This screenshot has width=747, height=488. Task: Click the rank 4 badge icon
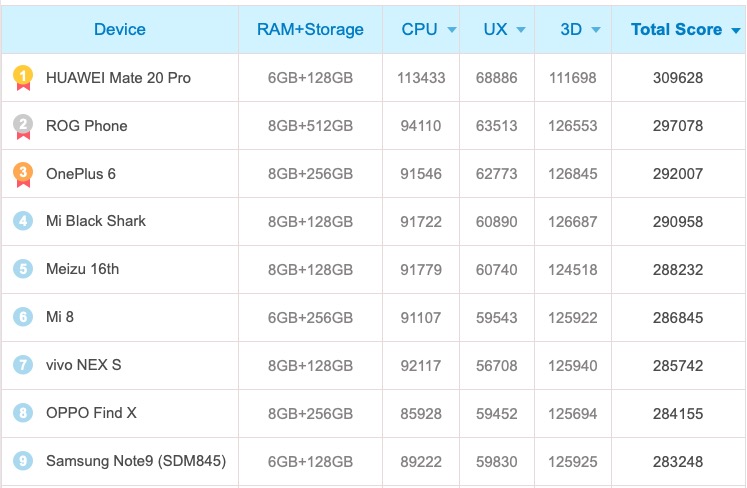(23, 221)
